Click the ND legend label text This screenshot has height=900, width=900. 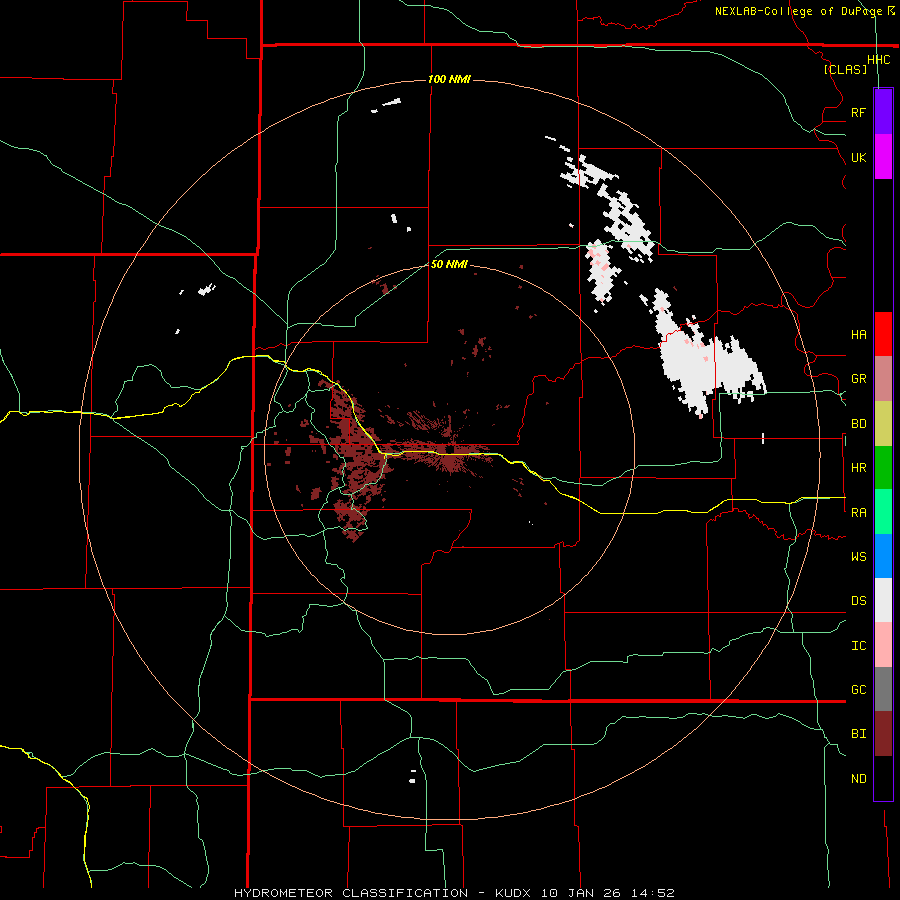[859, 779]
